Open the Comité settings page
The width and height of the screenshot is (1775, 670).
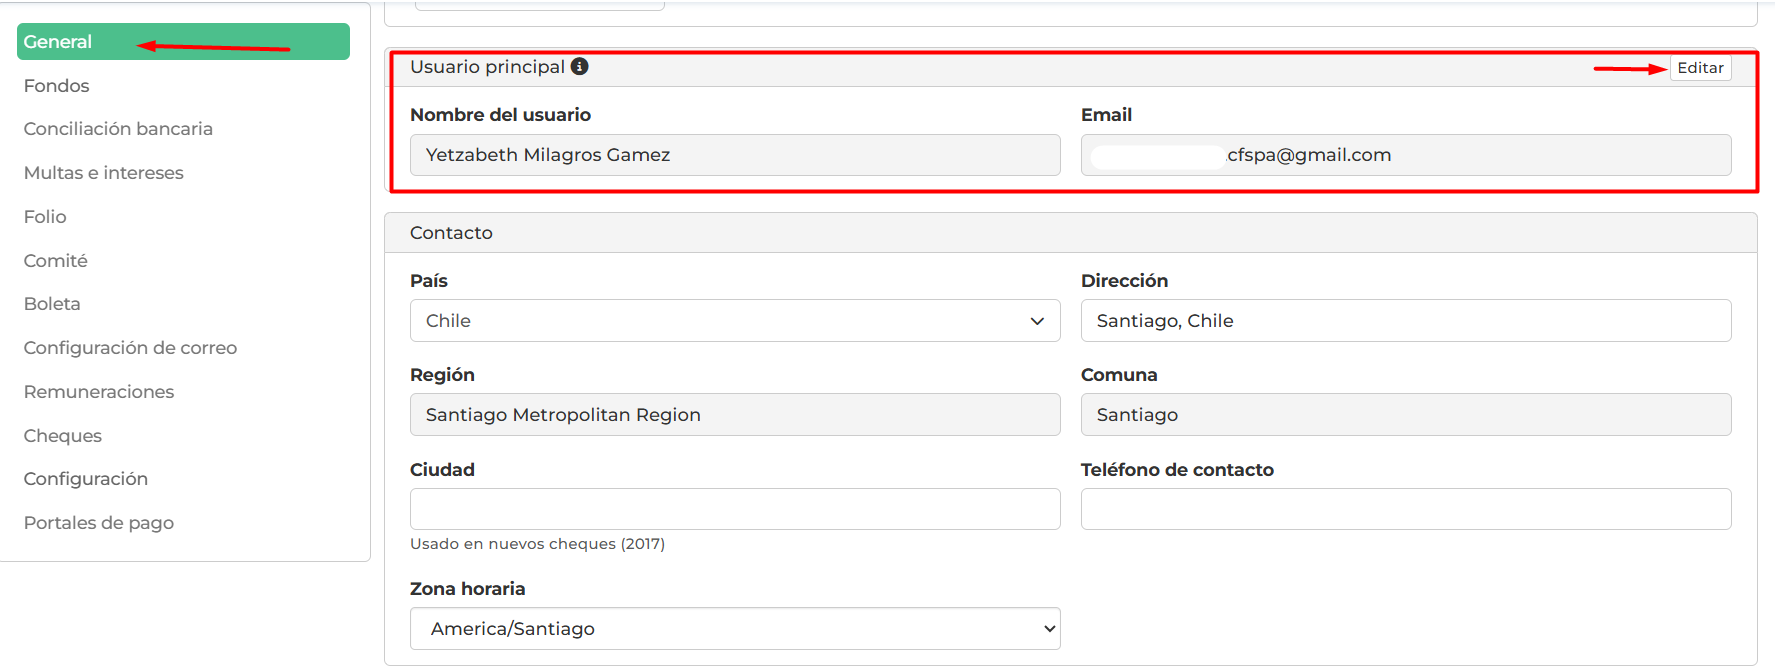56,261
